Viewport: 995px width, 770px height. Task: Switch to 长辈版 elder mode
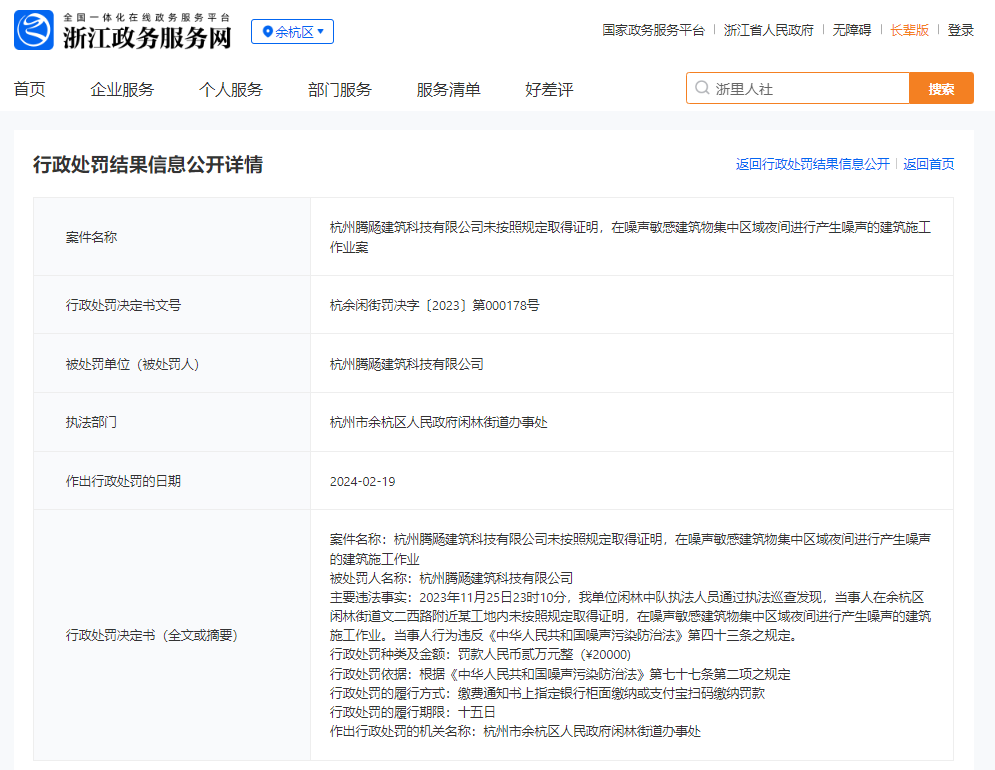pyautogui.click(x=909, y=30)
